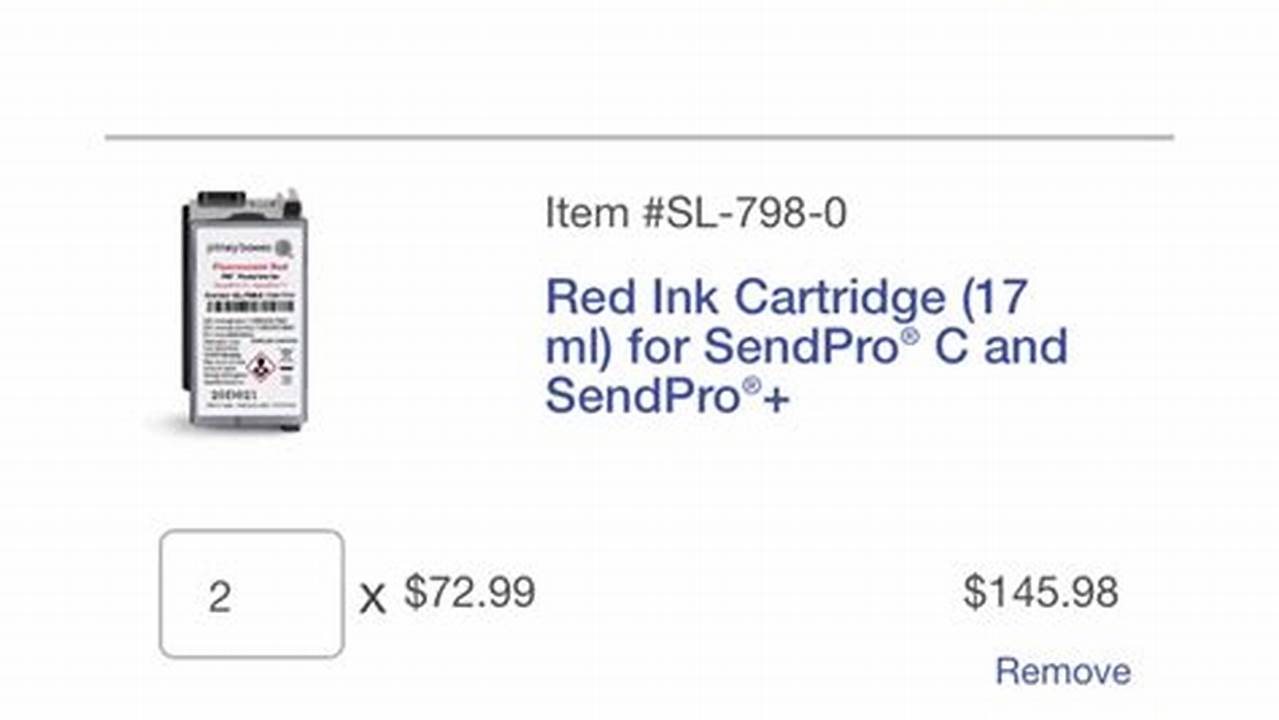Click the Fluorescent Red label on the cartridge
This screenshot has width=1279, height=720.
[250, 265]
